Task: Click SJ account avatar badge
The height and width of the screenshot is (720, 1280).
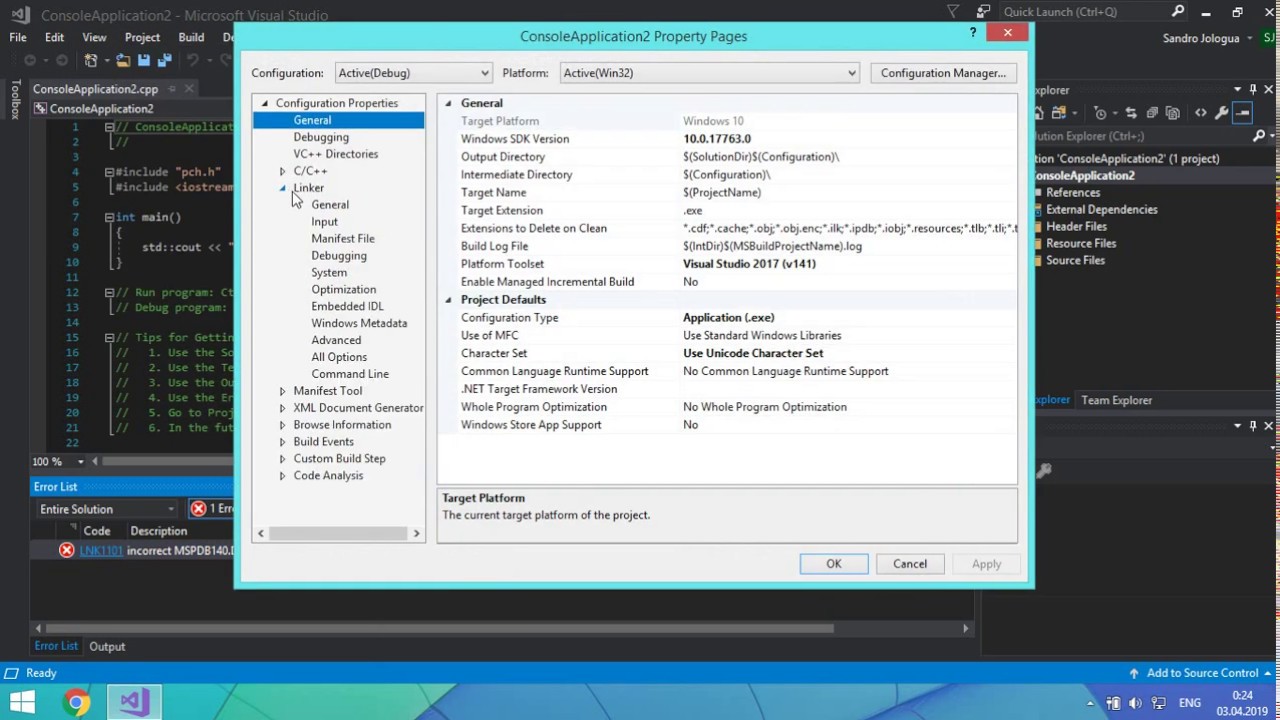Action: [x=1267, y=38]
